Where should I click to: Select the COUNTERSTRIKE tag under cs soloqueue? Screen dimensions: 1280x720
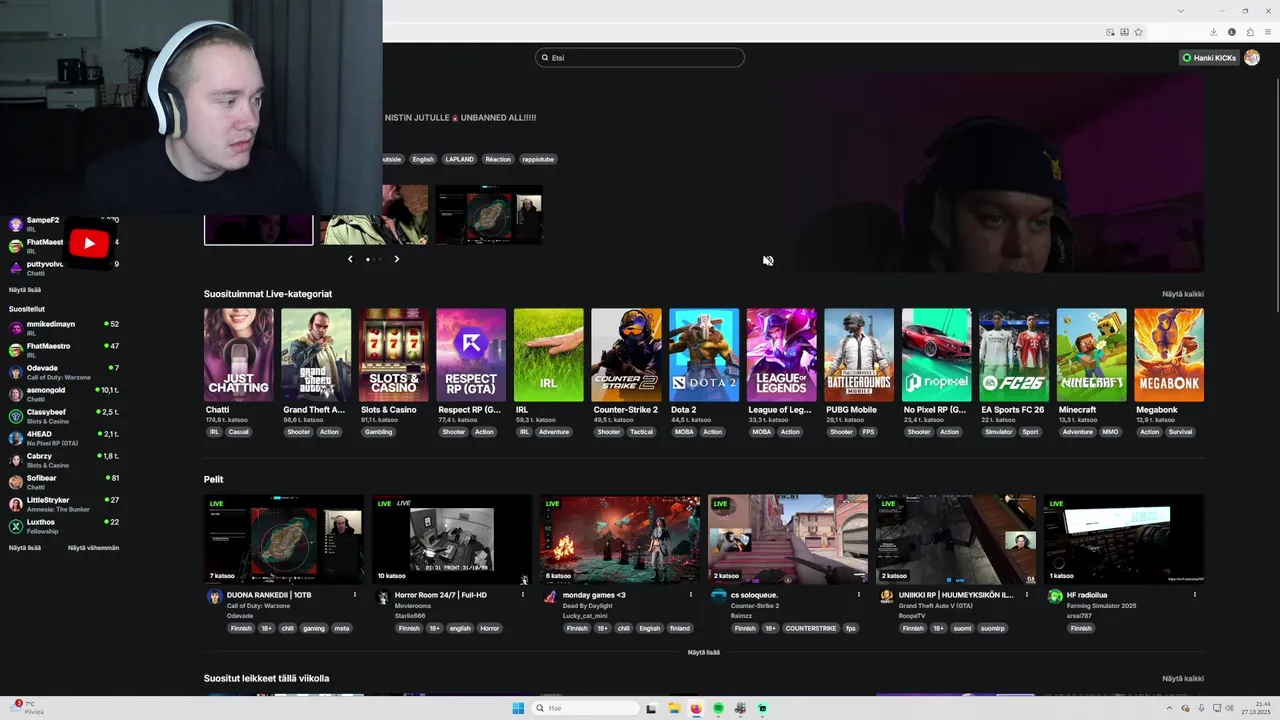point(810,628)
